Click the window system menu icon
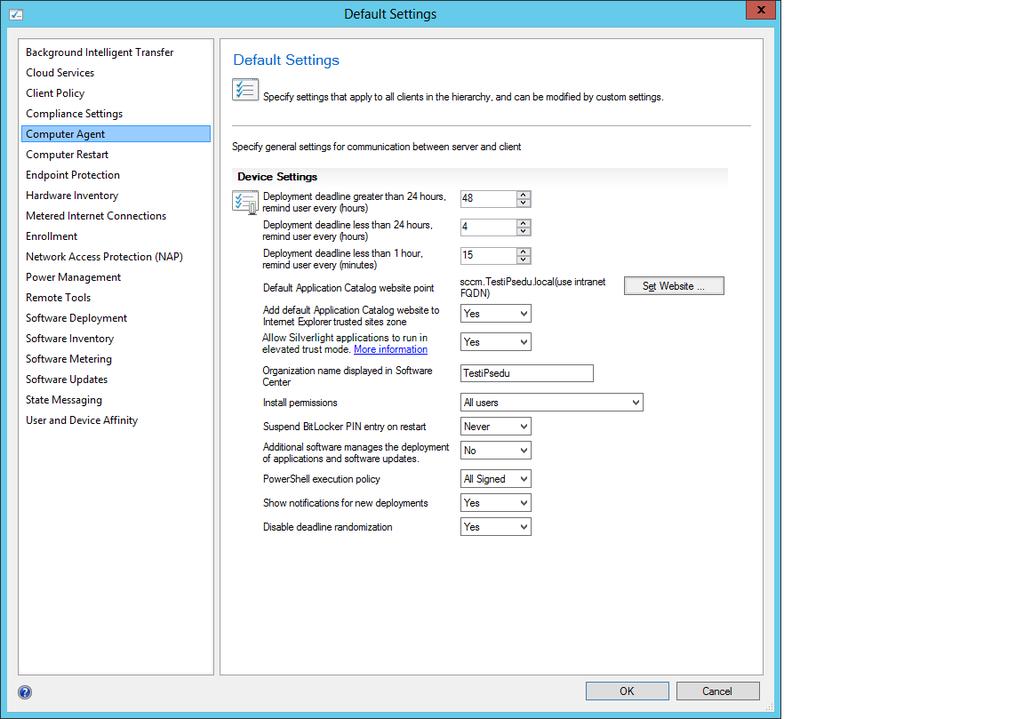 point(16,14)
